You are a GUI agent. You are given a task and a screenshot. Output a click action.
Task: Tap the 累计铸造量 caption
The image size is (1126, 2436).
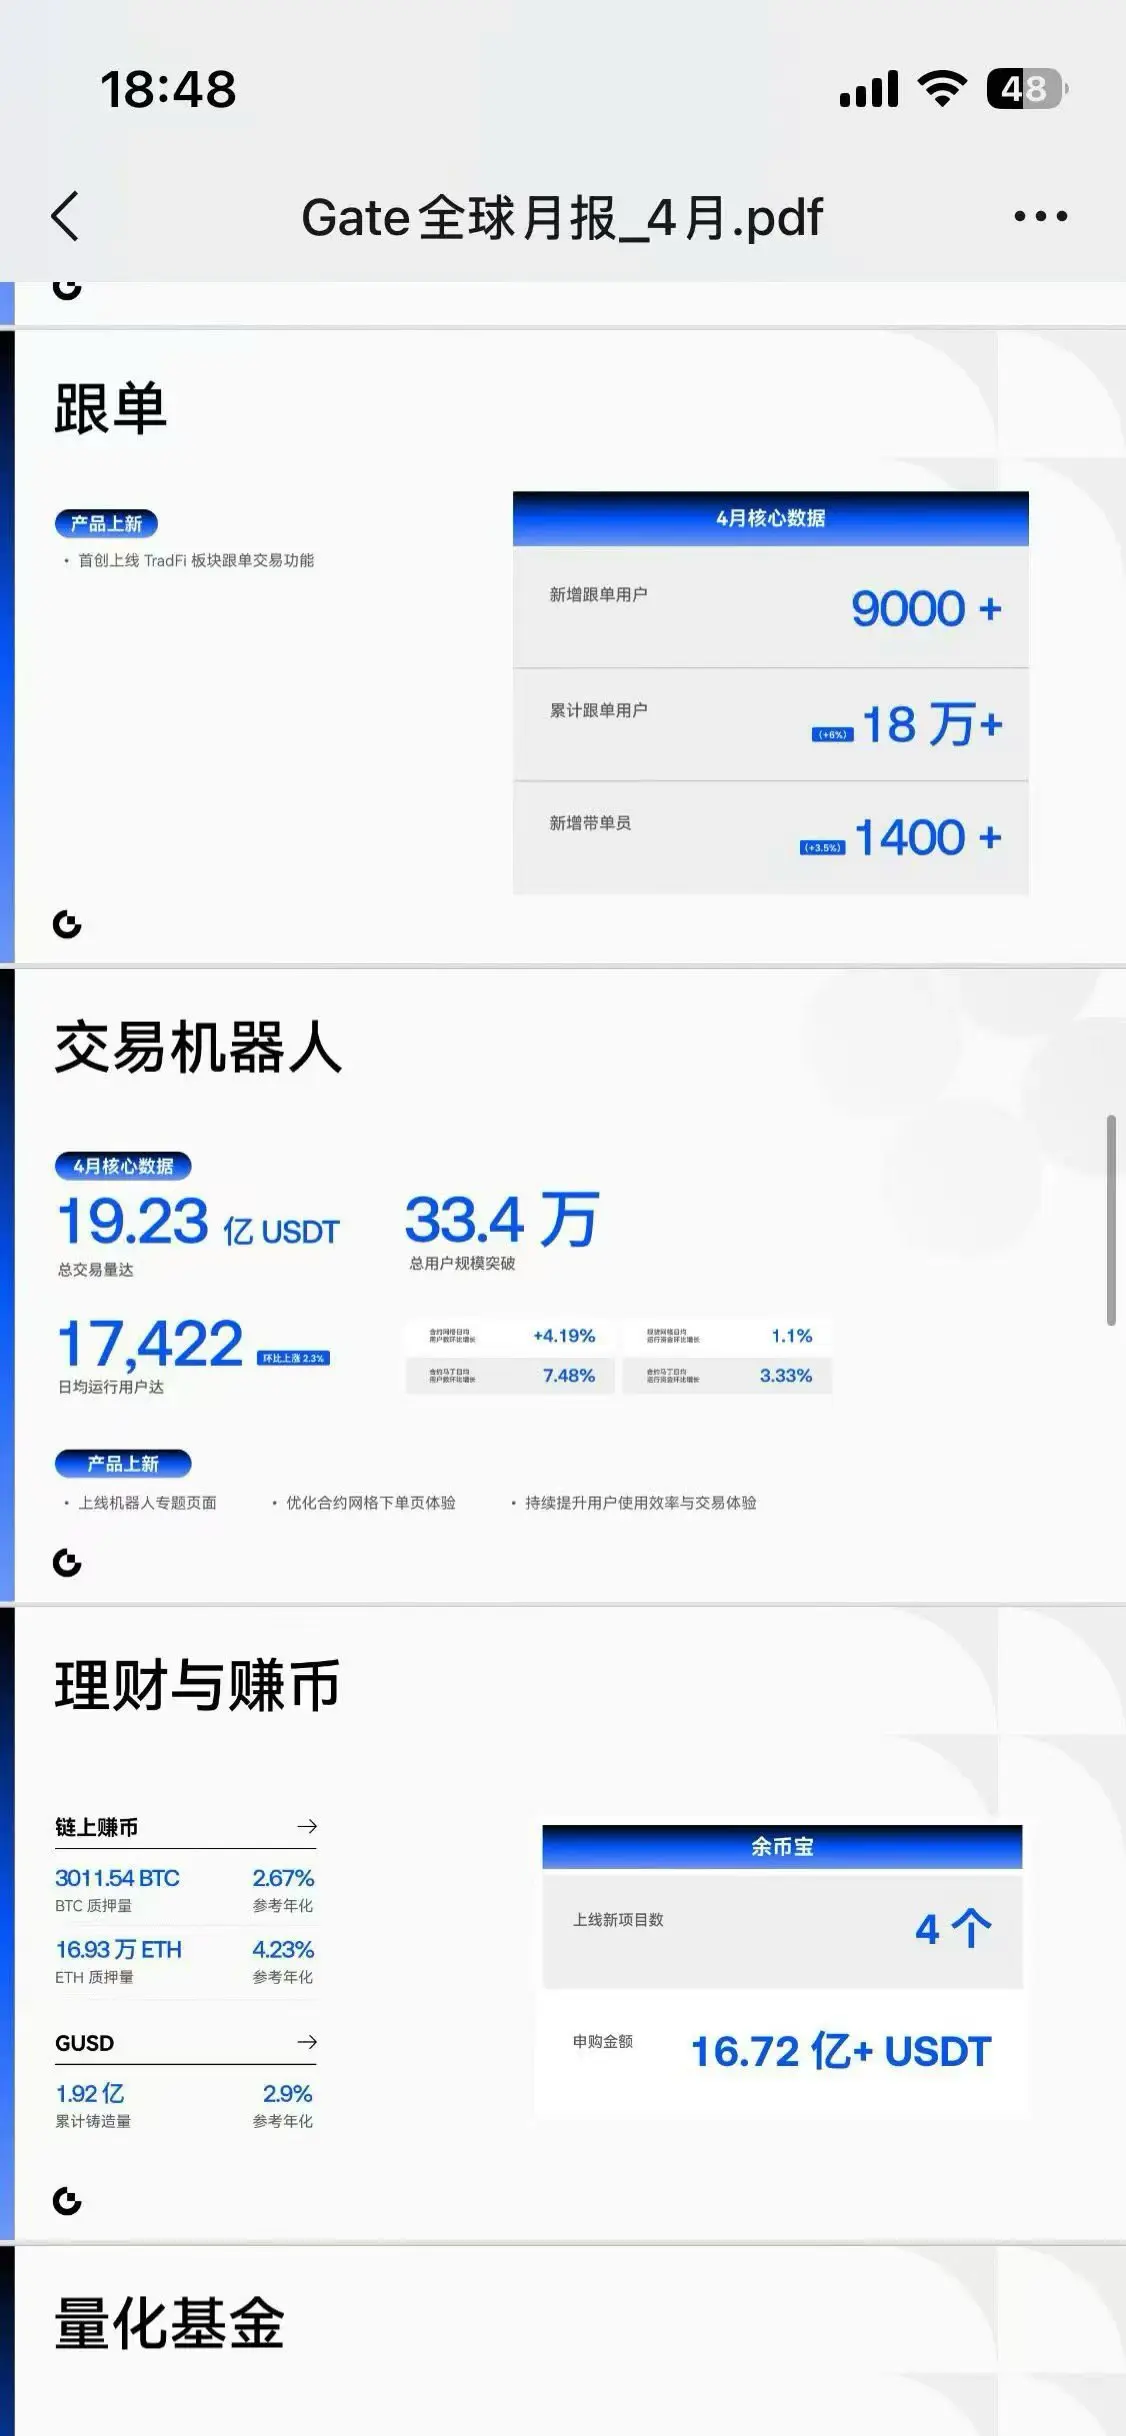tap(93, 2121)
